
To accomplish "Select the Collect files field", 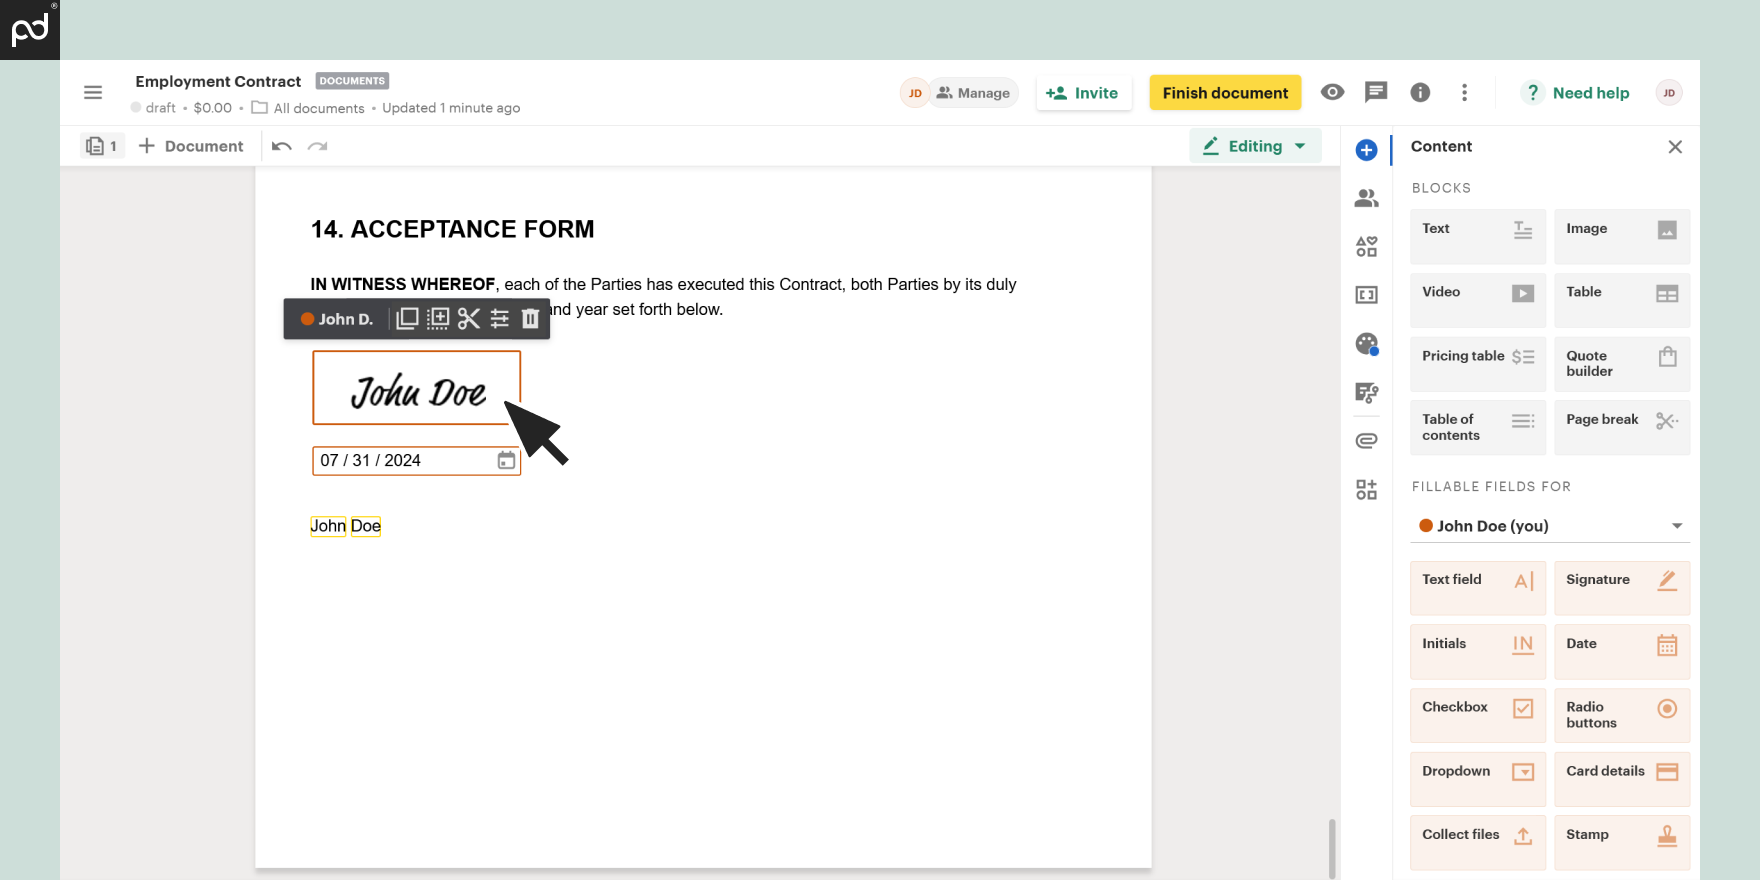I will 1478,843.
